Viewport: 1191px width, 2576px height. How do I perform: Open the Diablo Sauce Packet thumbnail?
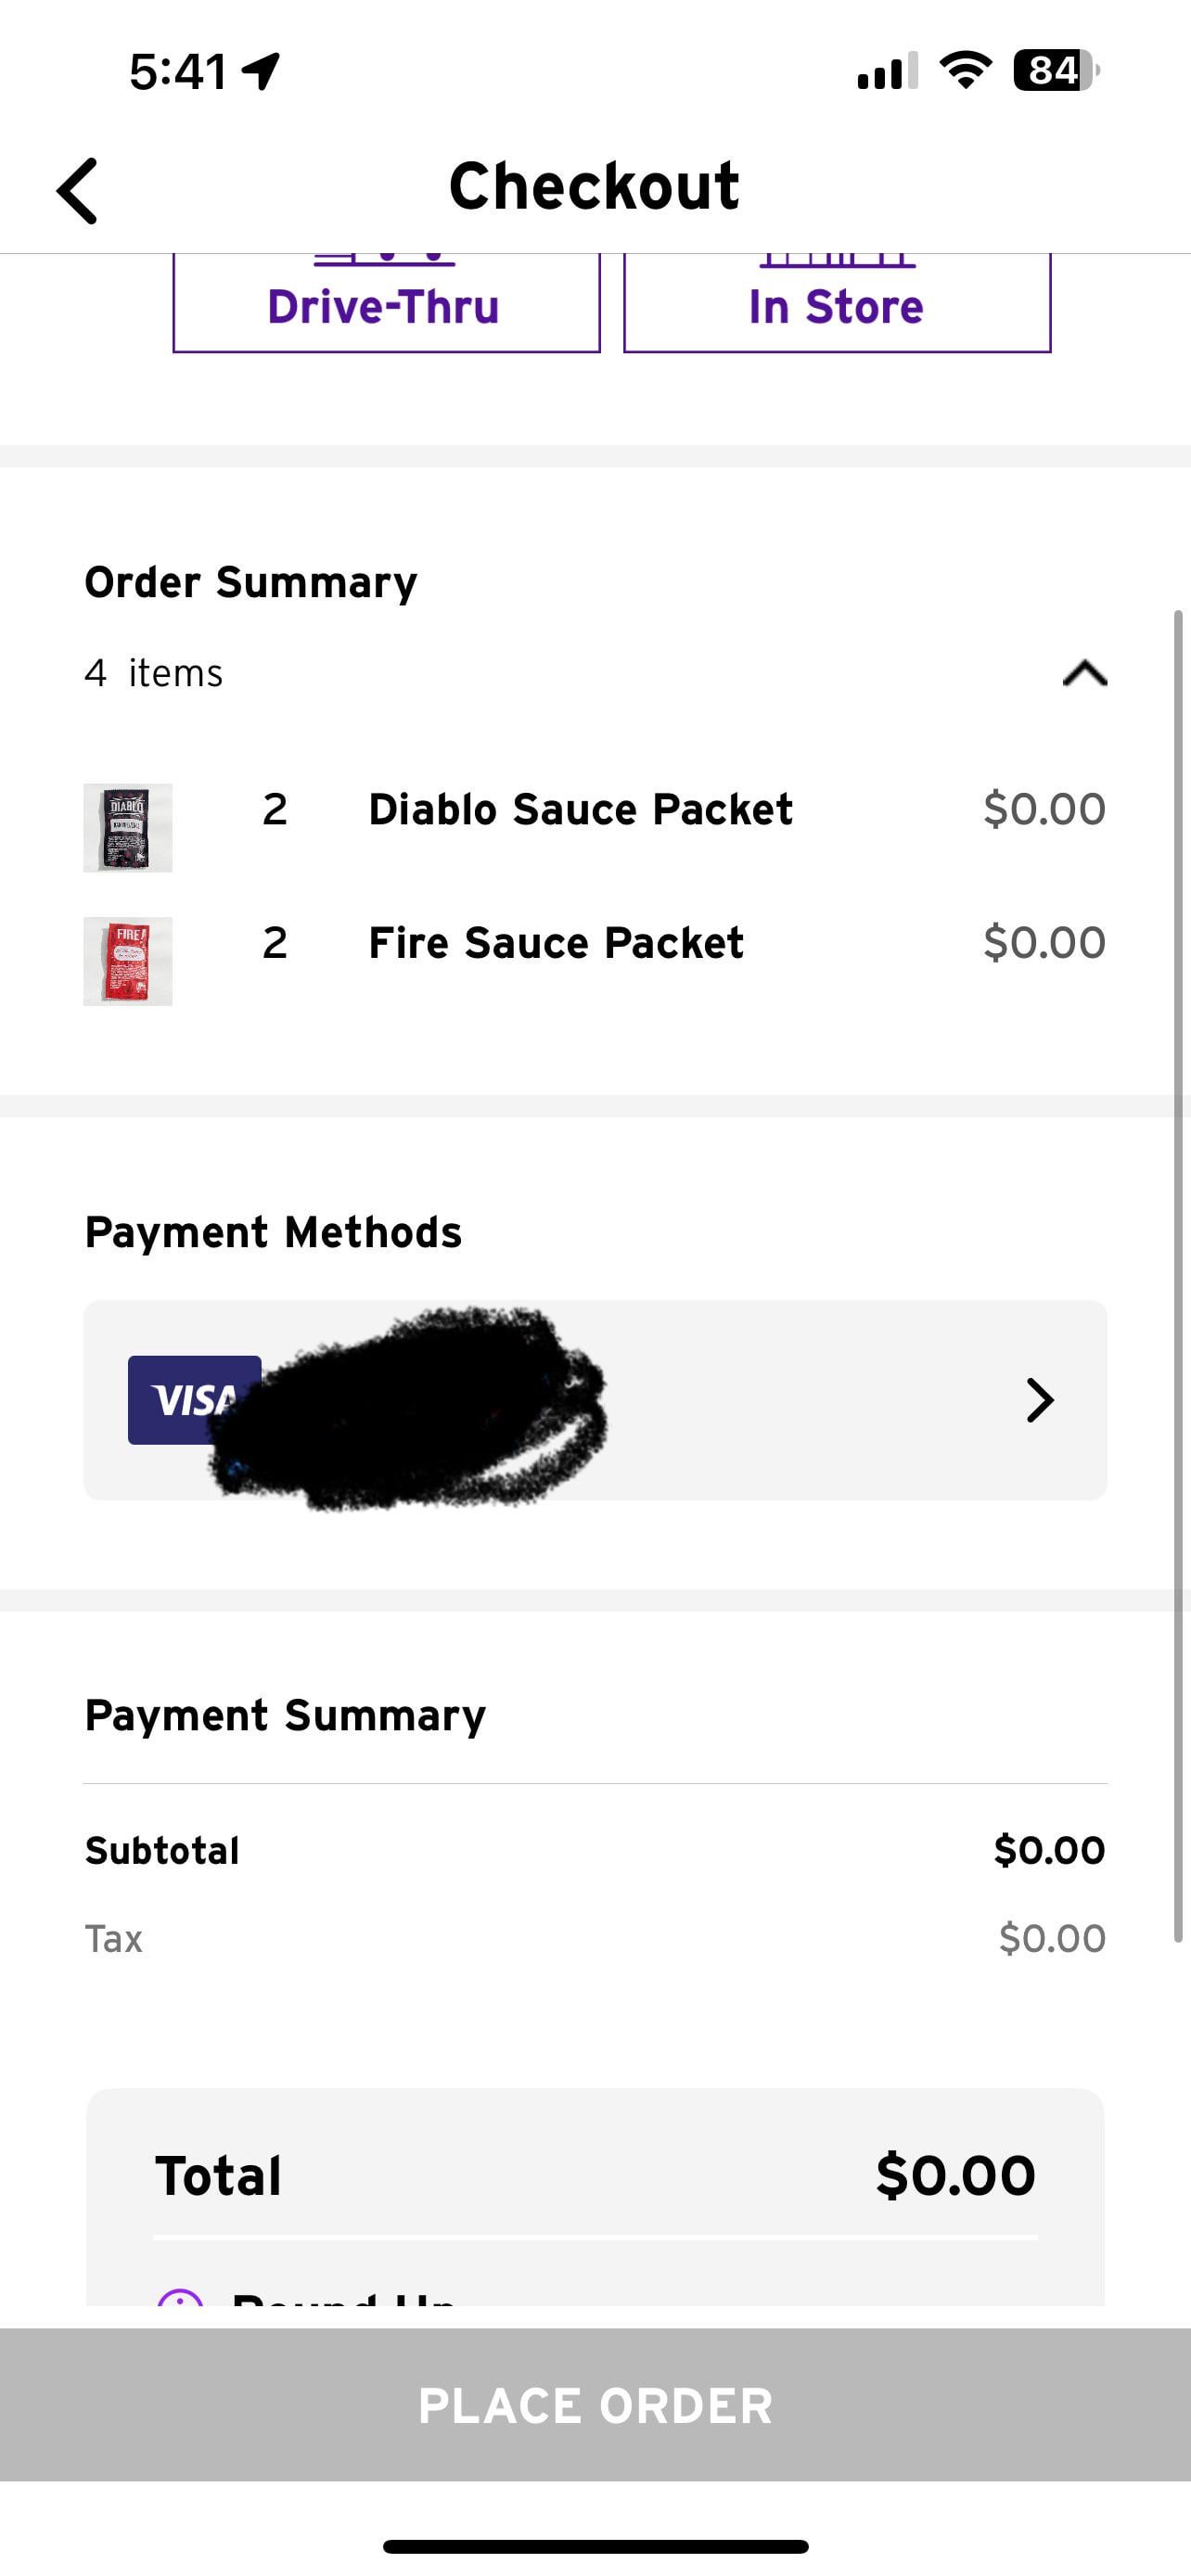pyautogui.click(x=128, y=828)
